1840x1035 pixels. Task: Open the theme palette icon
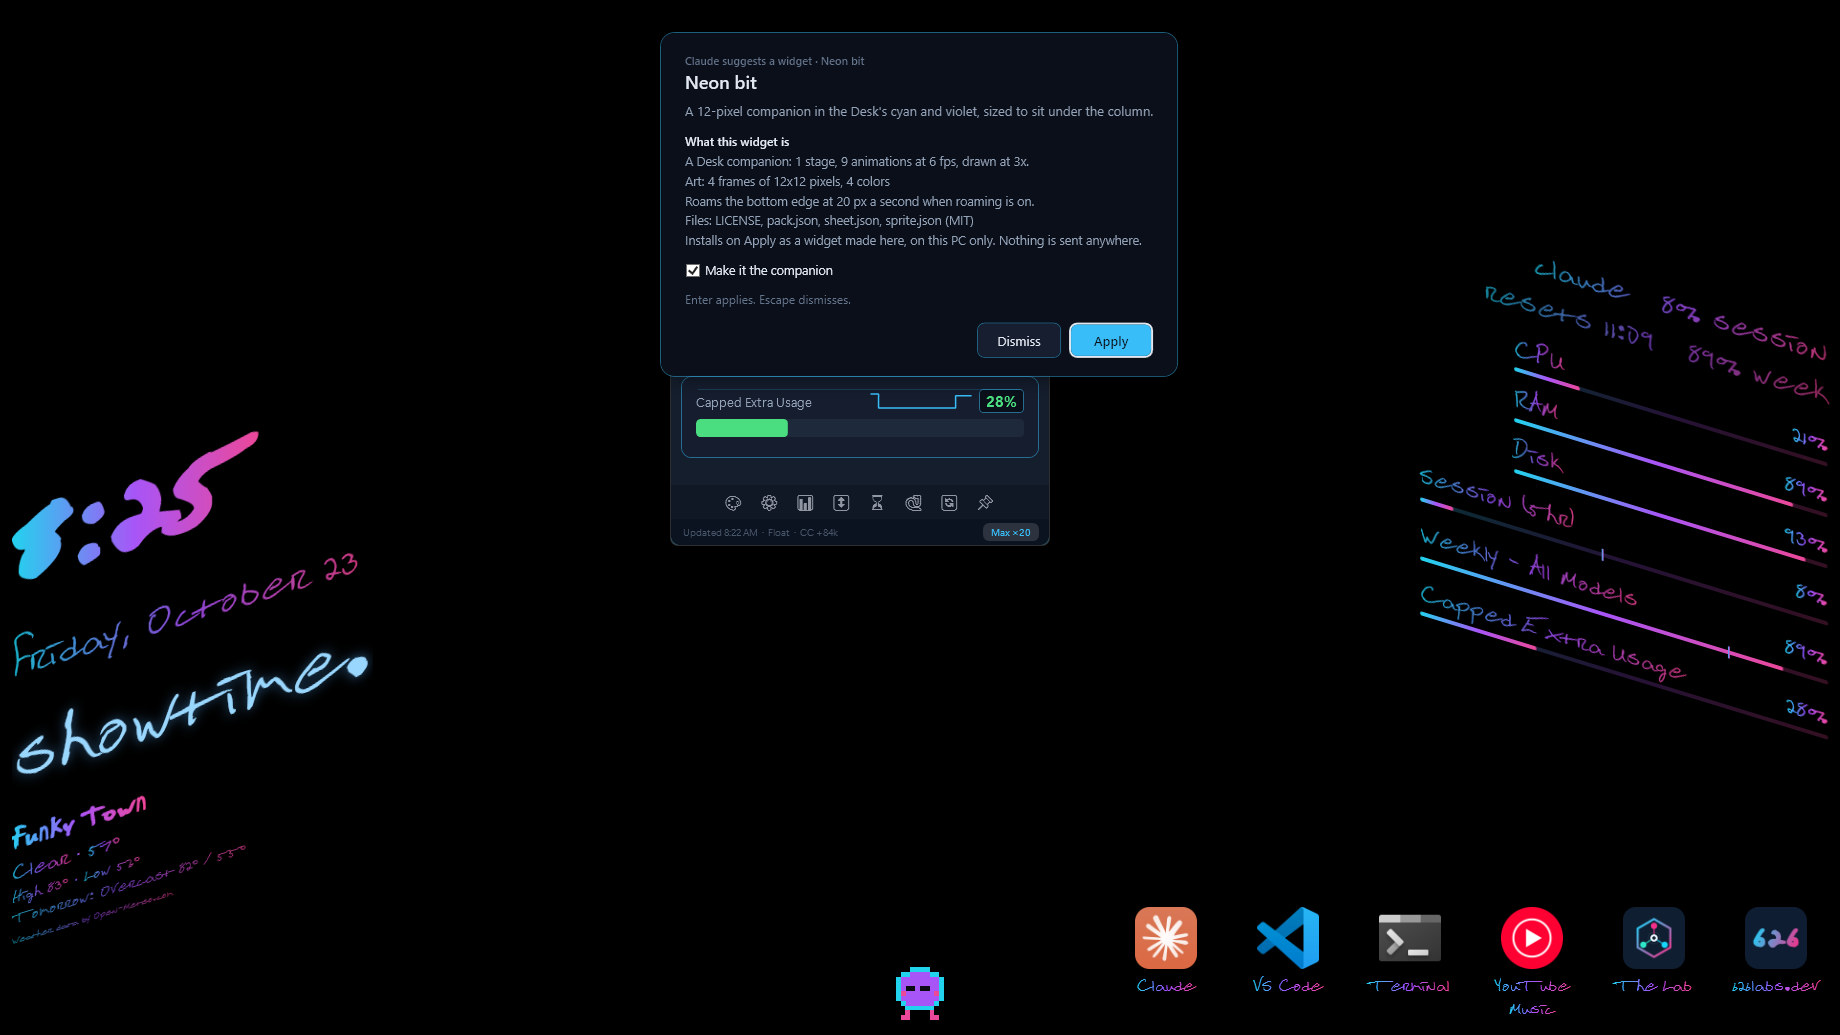pyautogui.click(x=733, y=503)
